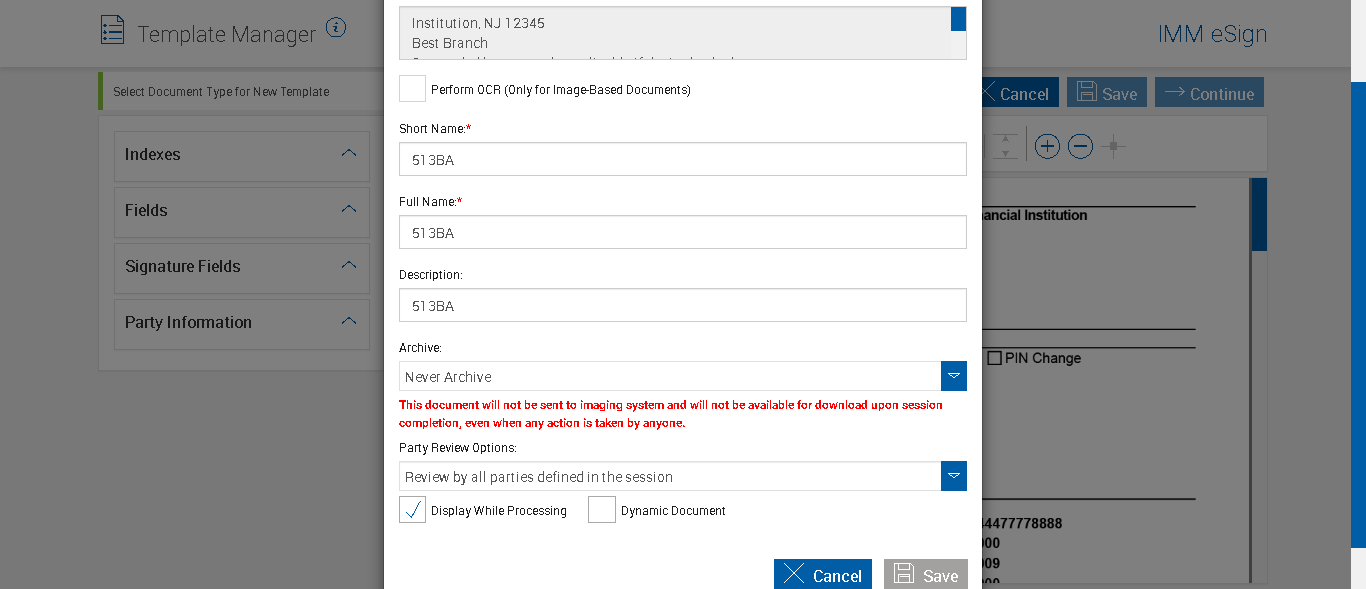The width and height of the screenshot is (1366, 589).
Task: Open the Archive dropdown
Action: tap(954, 376)
